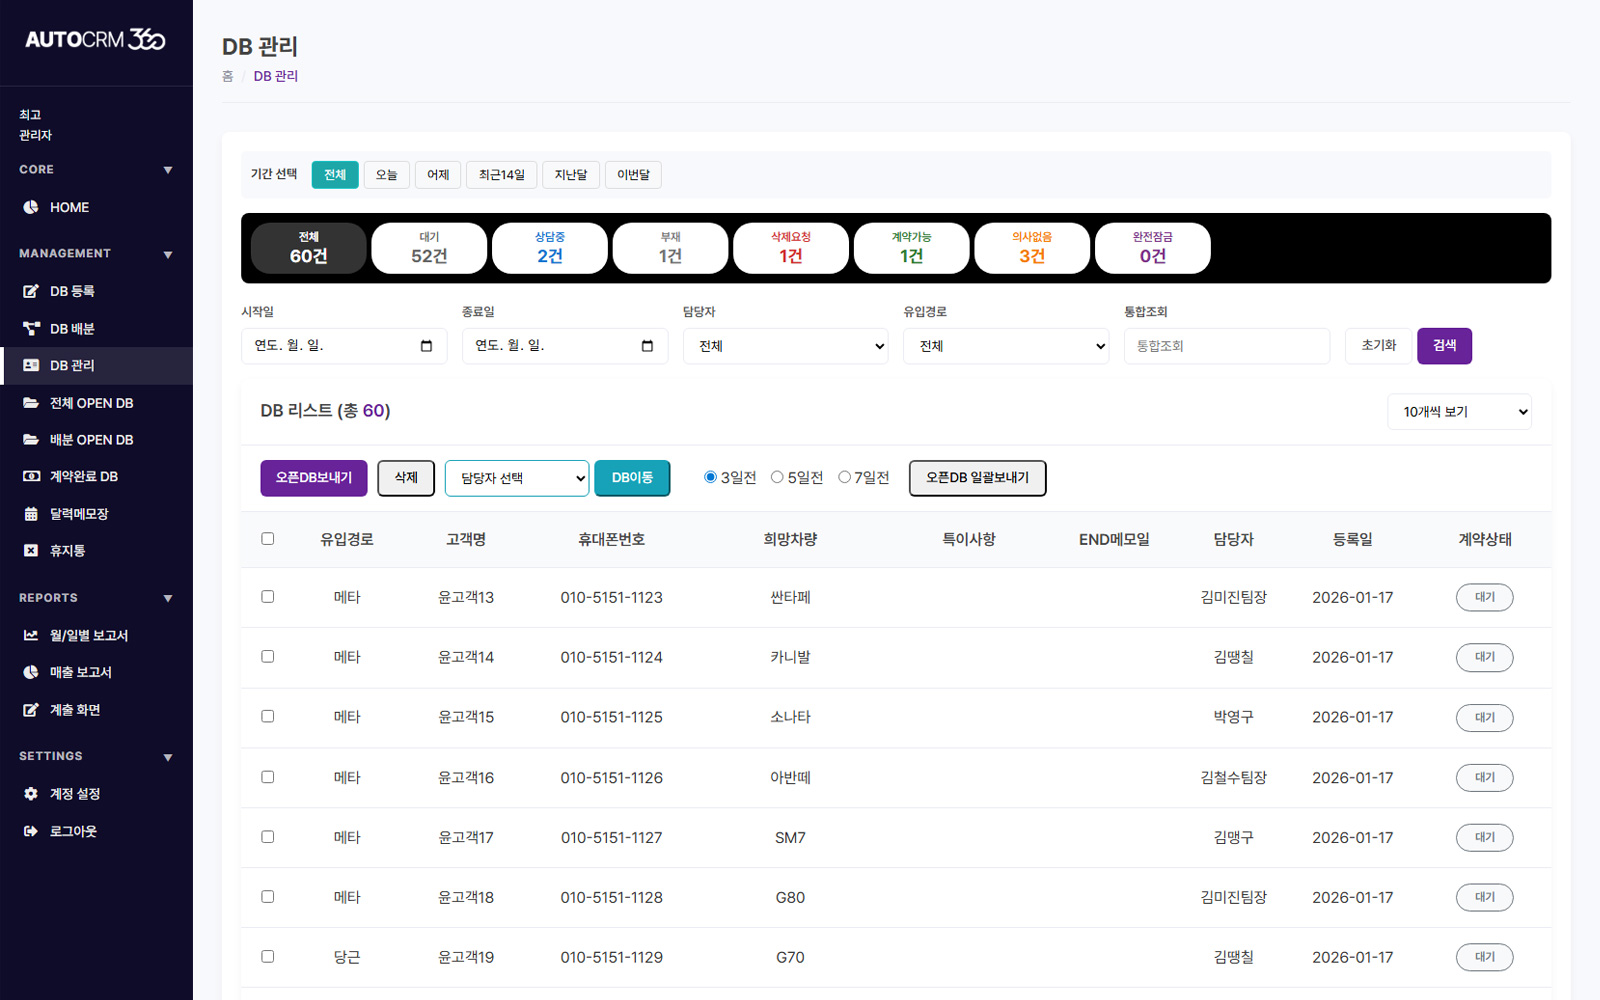Filter by 상담중 2건 status tab
This screenshot has width=1600, height=1000.
point(549,248)
